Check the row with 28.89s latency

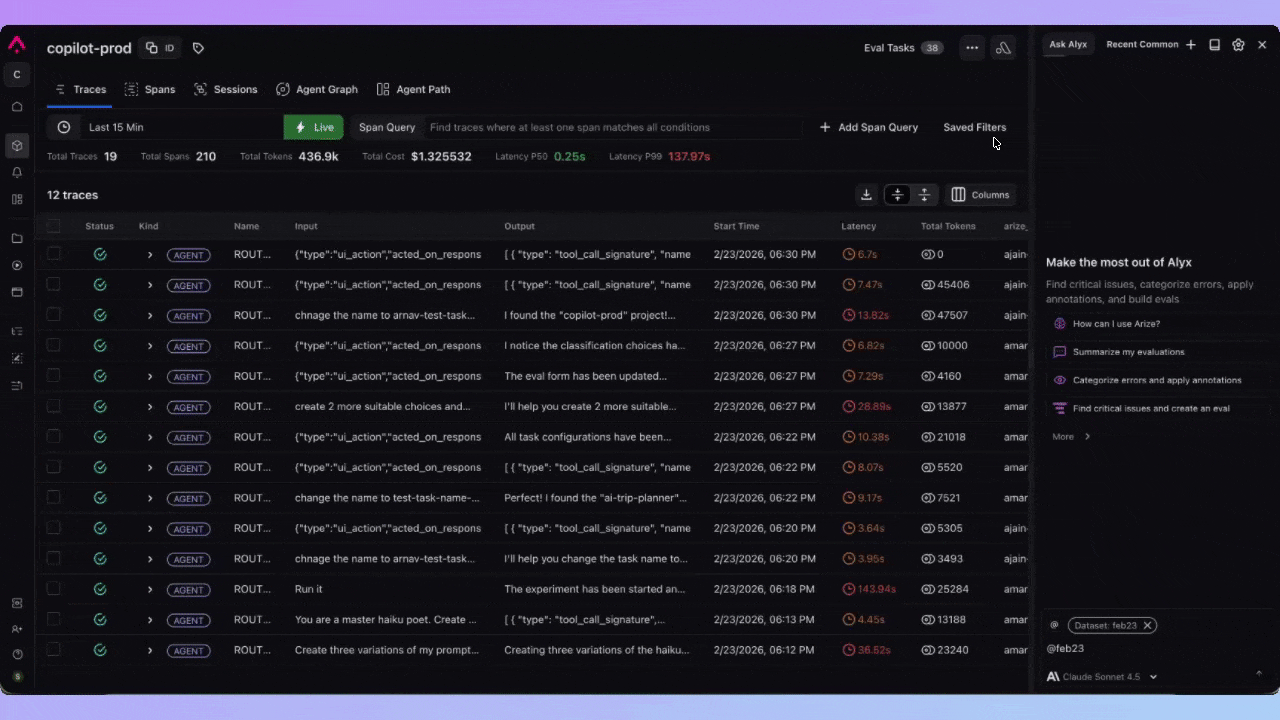point(54,406)
